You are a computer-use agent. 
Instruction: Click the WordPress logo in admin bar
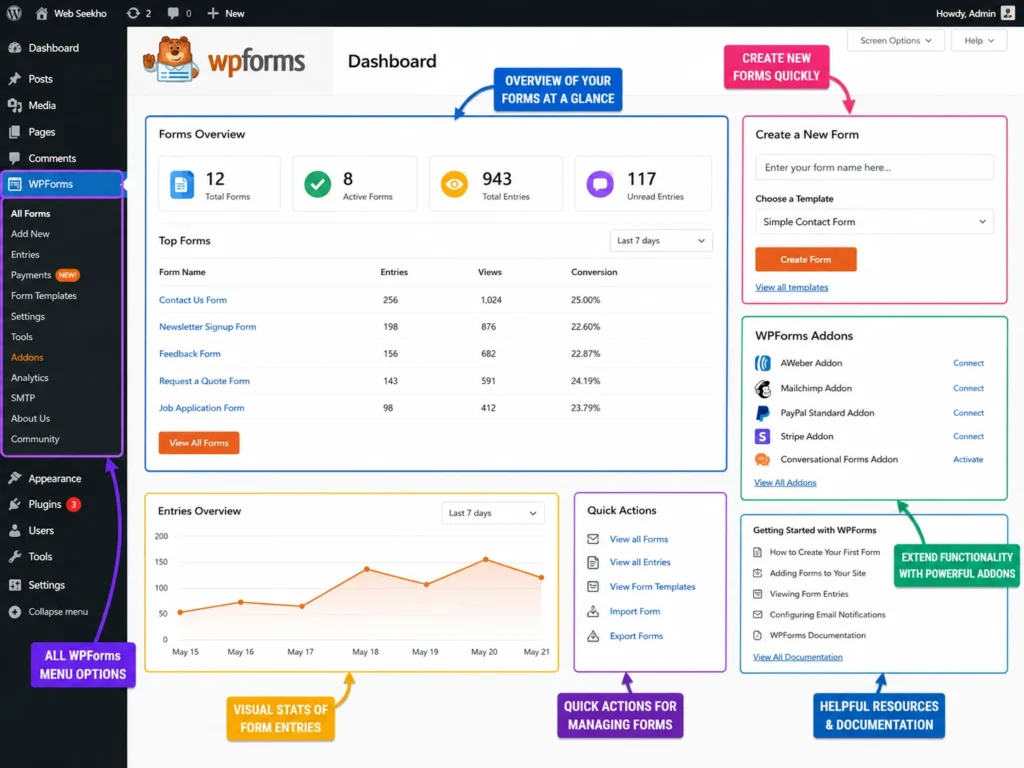click(14, 13)
